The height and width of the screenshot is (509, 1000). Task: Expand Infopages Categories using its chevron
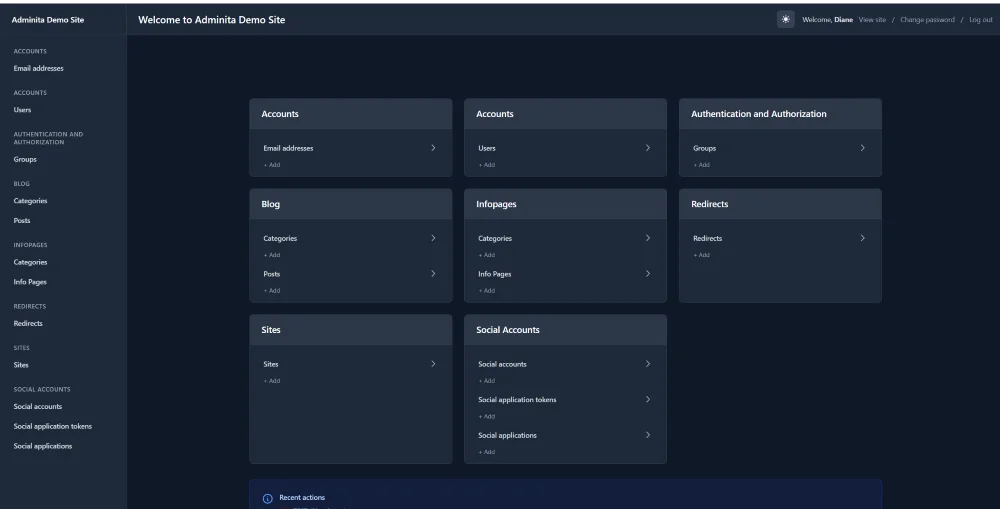tap(648, 238)
